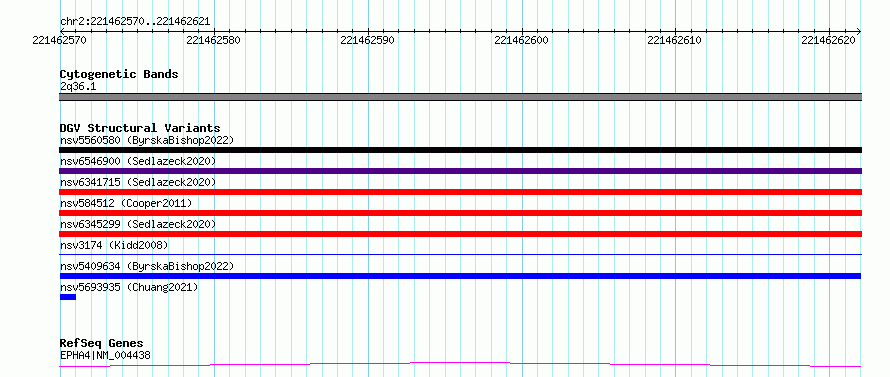Click the thin blue nsv3174 variant line

460,255
